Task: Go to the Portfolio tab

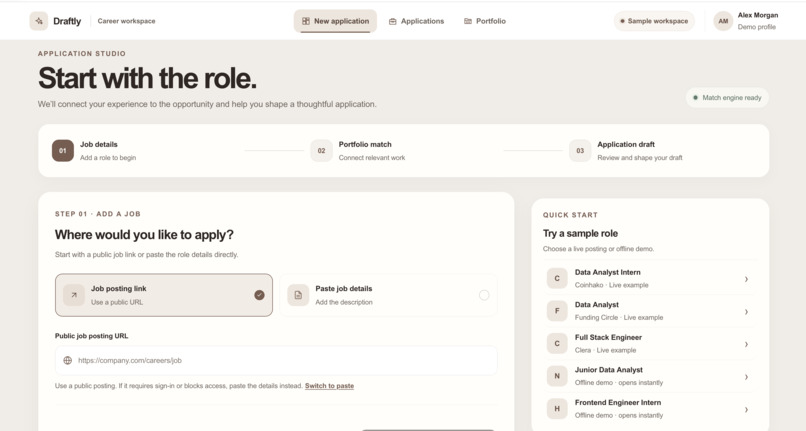Action: pos(485,21)
